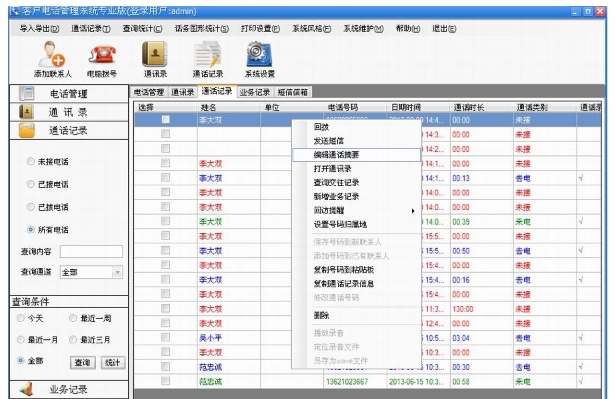Image resolution: width=615 pixels, height=399 pixels.
Task: Tick the checkbox in the 00:39 duration row
Action: (166, 221)
